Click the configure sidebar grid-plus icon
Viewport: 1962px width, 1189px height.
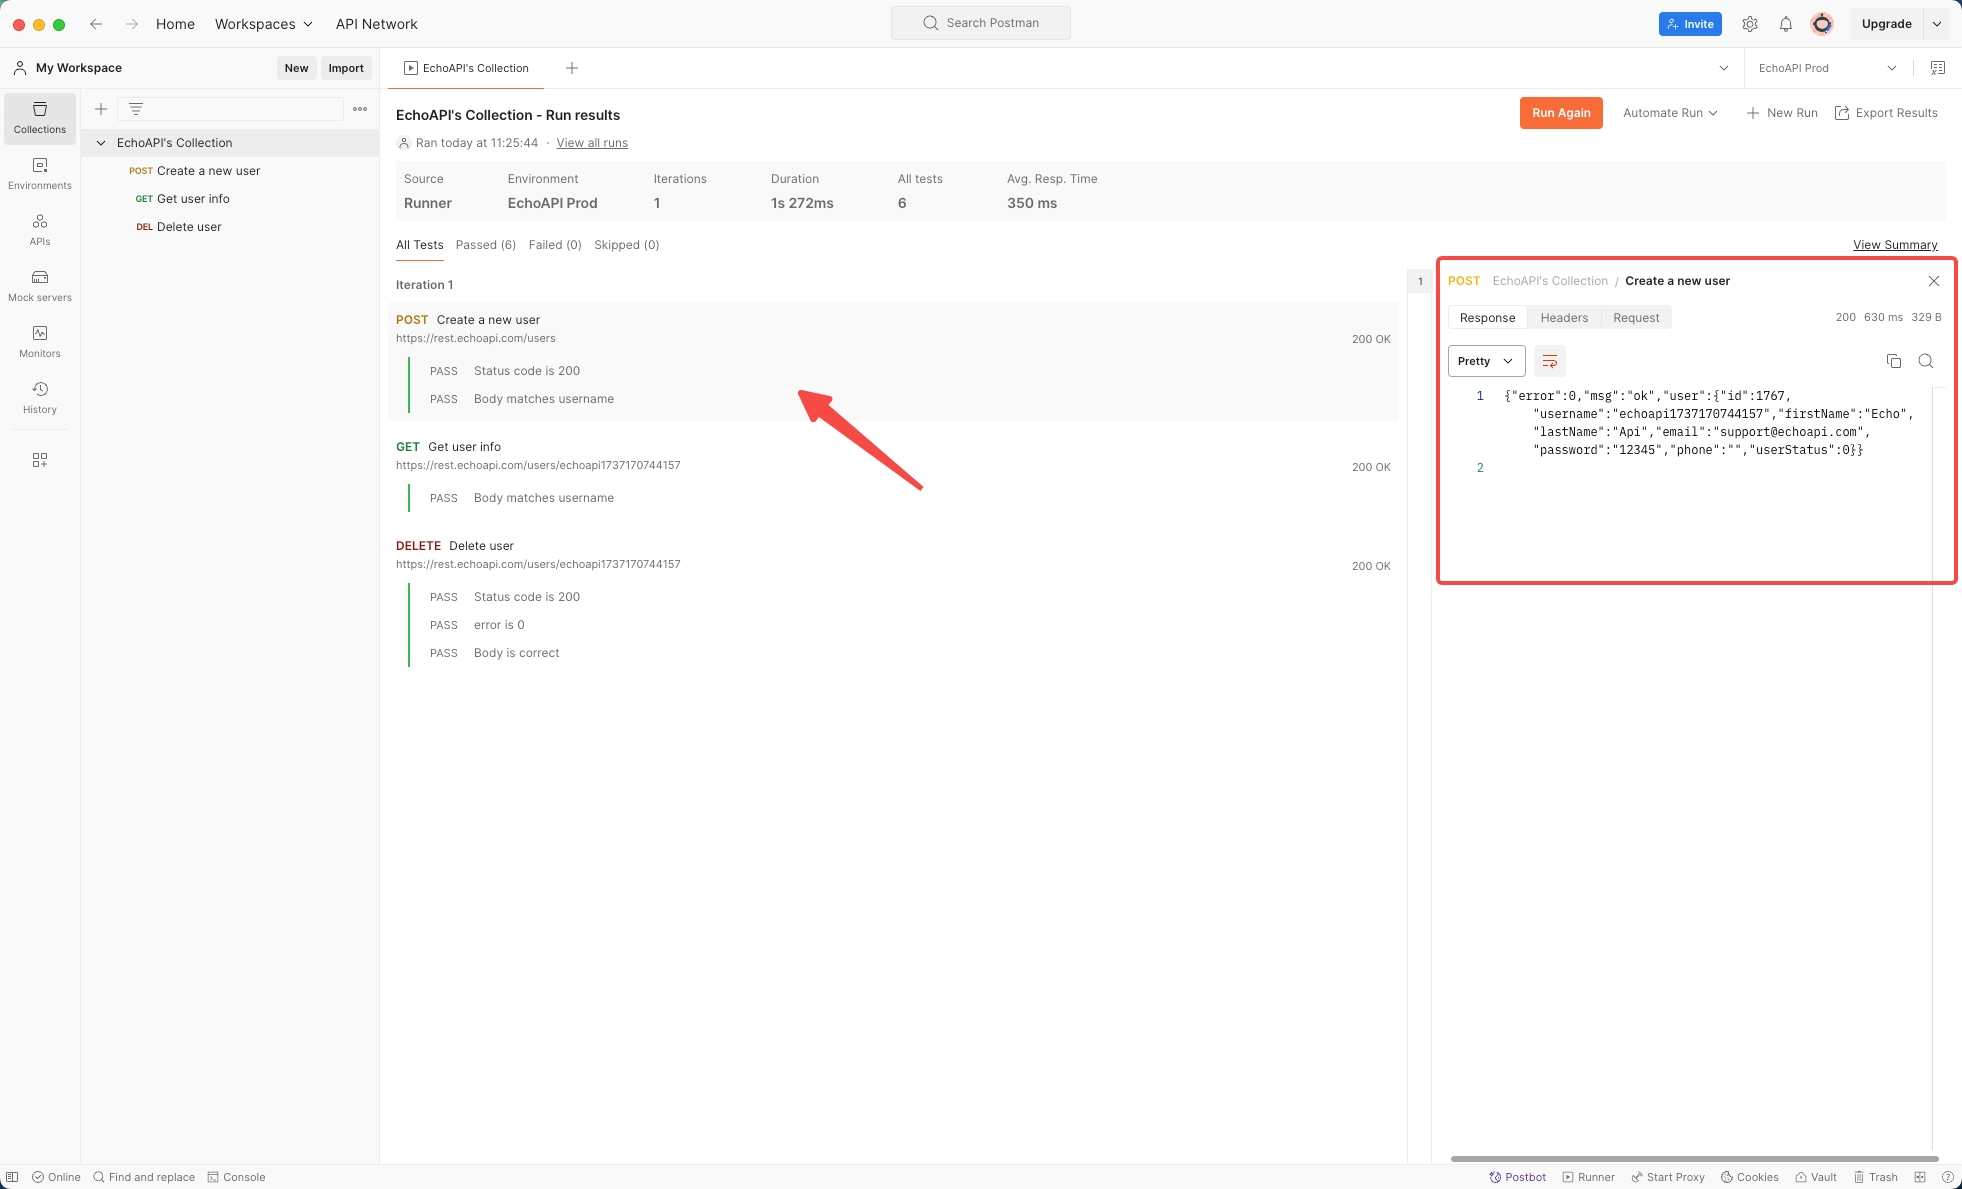coord(40,460)
